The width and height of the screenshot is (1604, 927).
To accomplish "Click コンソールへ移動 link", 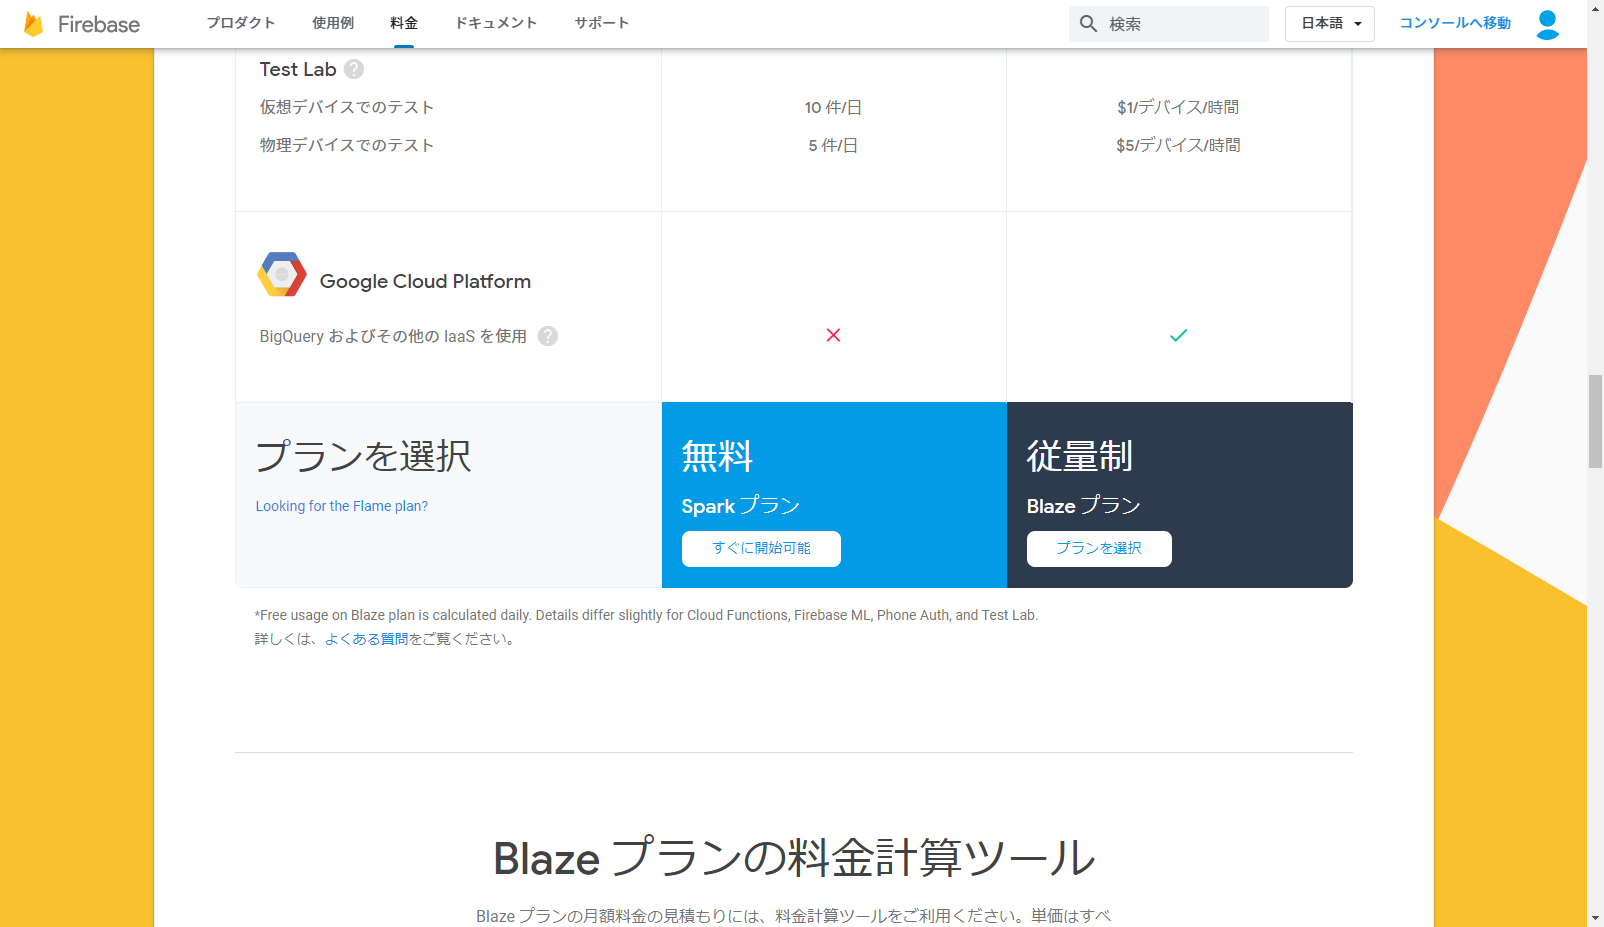I will pos(1455,23).
